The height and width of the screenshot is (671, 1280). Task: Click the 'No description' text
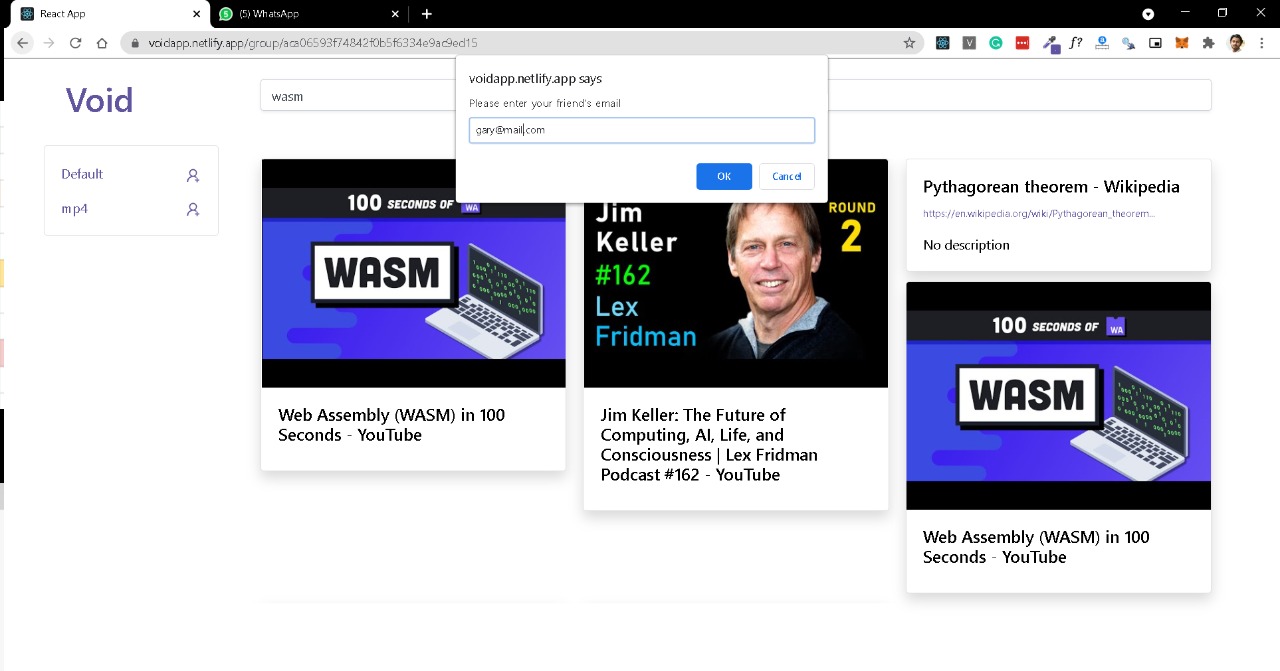click(966, 245)
